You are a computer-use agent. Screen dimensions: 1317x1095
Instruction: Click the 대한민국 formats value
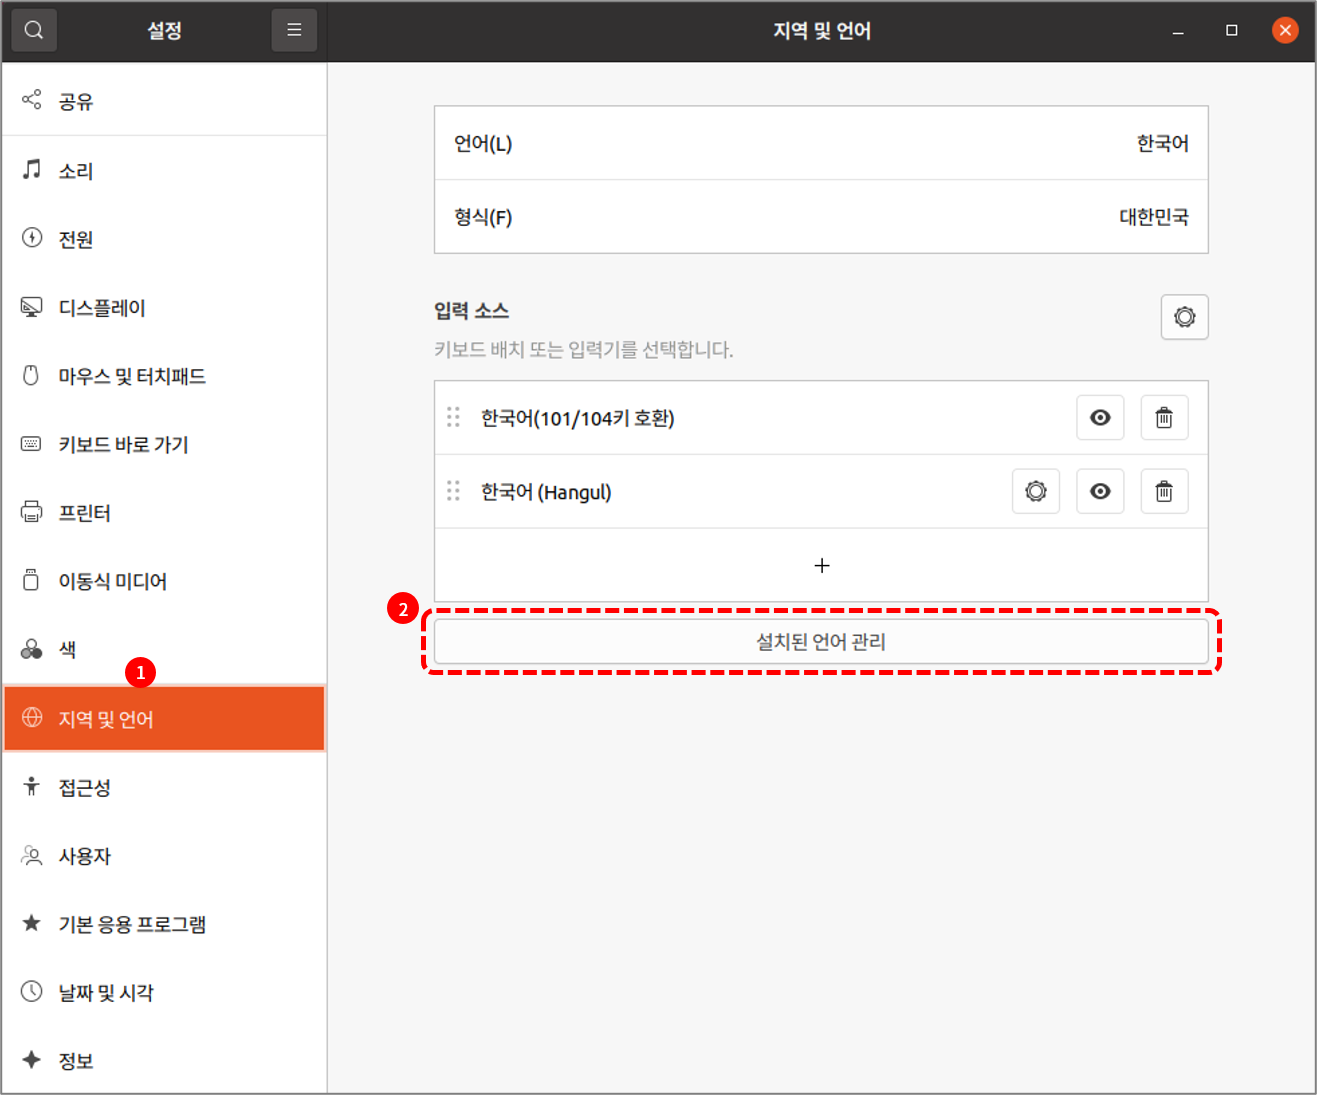point(1153,217)
